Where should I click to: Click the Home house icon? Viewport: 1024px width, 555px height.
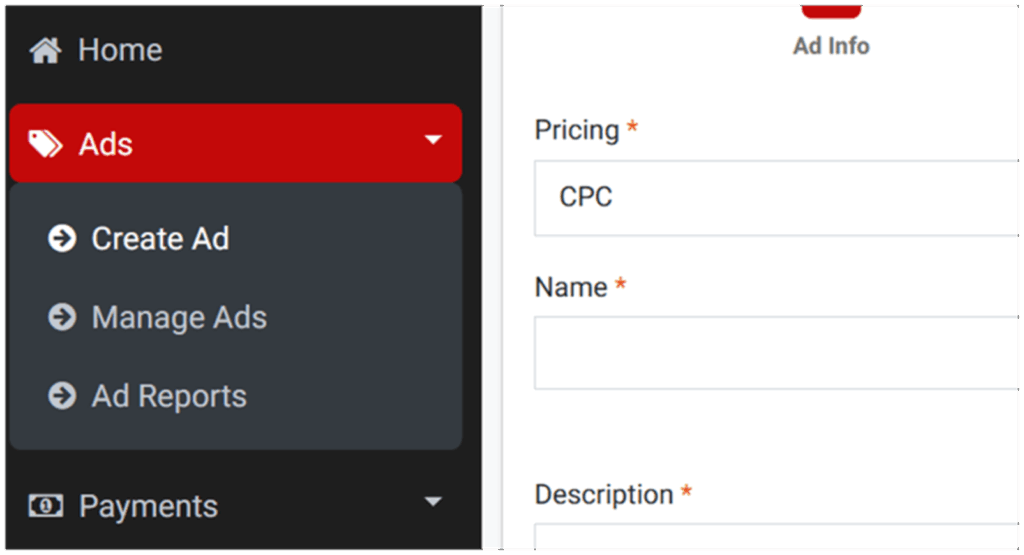pos(46,50)
